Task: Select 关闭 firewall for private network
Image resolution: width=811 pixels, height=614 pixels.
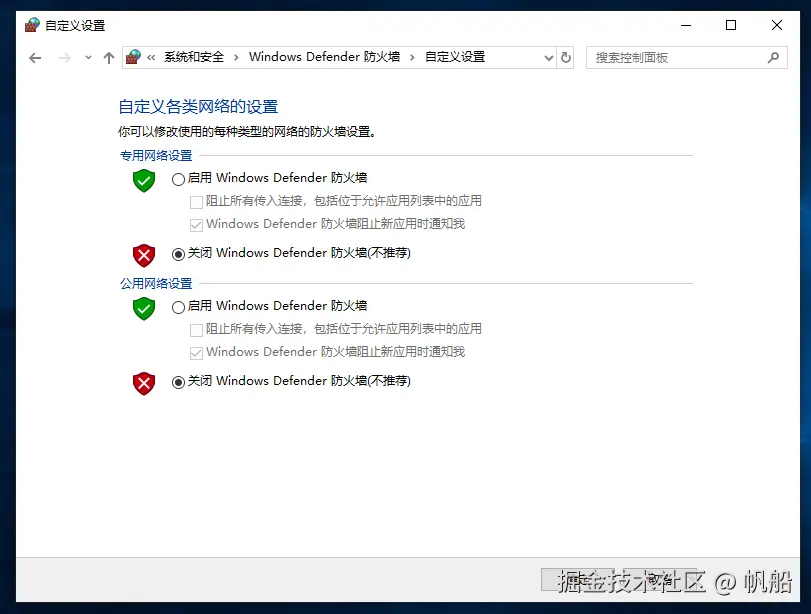Action: (x=178, y=254)
